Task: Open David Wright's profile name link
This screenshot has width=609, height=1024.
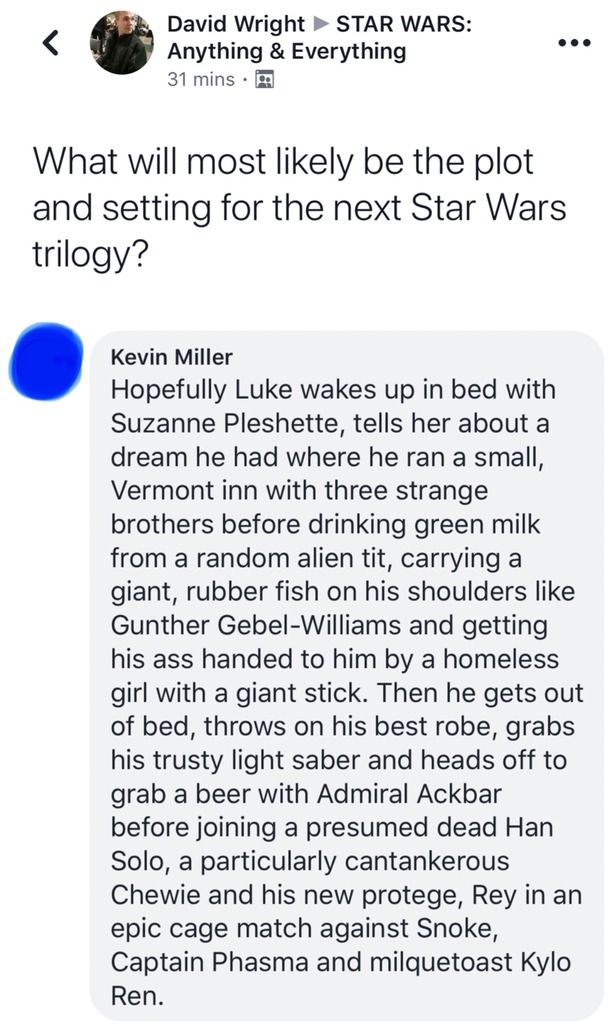Action: click(x=235, y=24)
